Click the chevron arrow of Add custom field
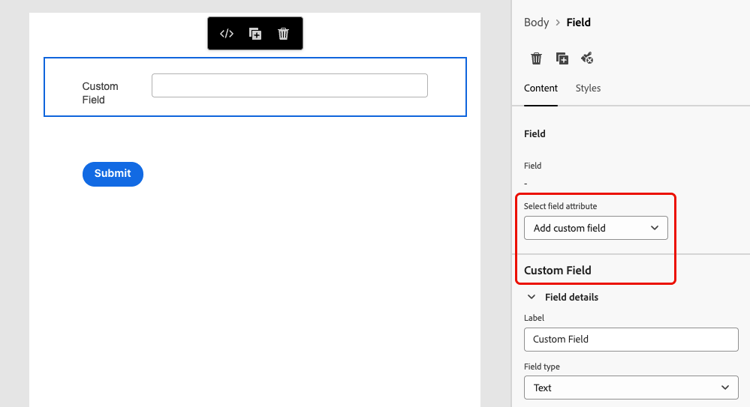Screen dimensions: 750x407 tap(655, 228)
